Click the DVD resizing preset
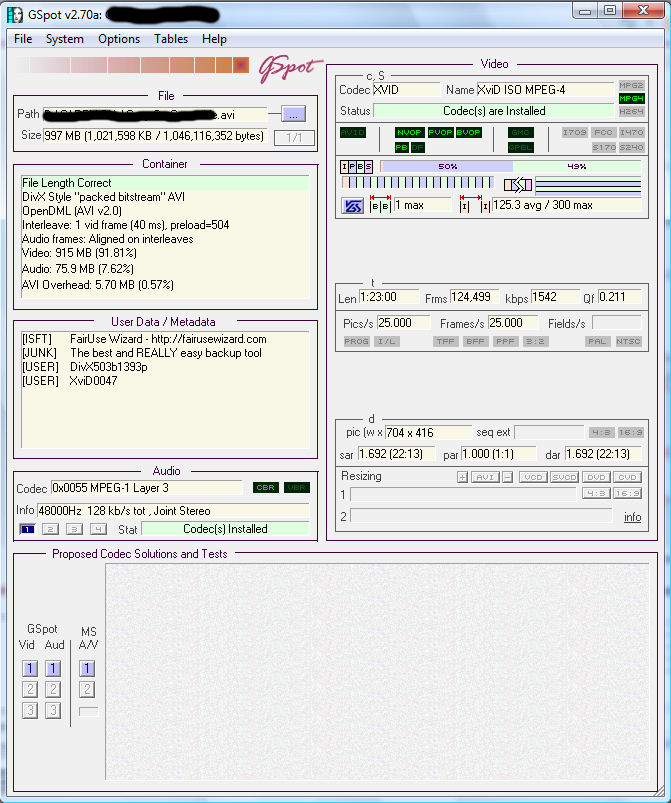 (596, 477)
